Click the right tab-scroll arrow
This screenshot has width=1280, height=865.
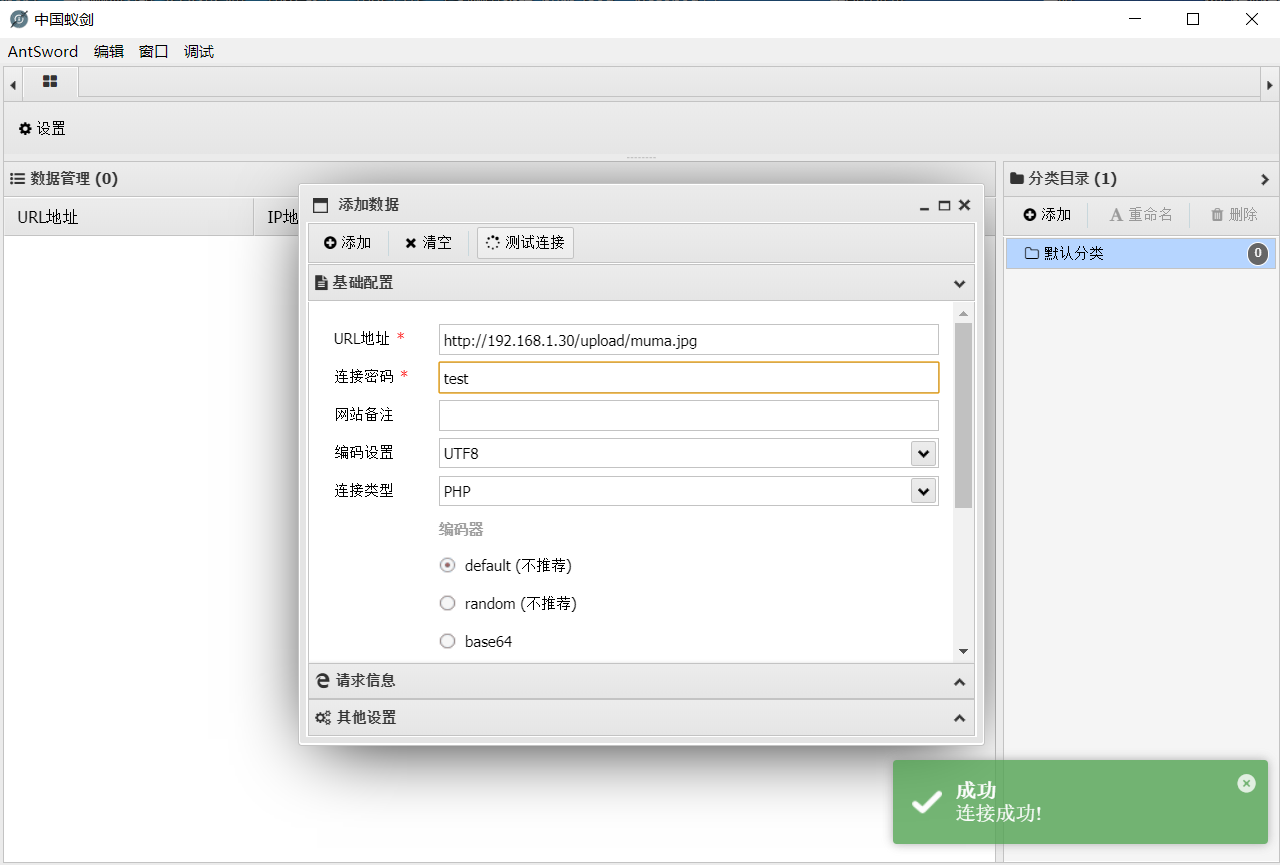[x=1270, y=86]
